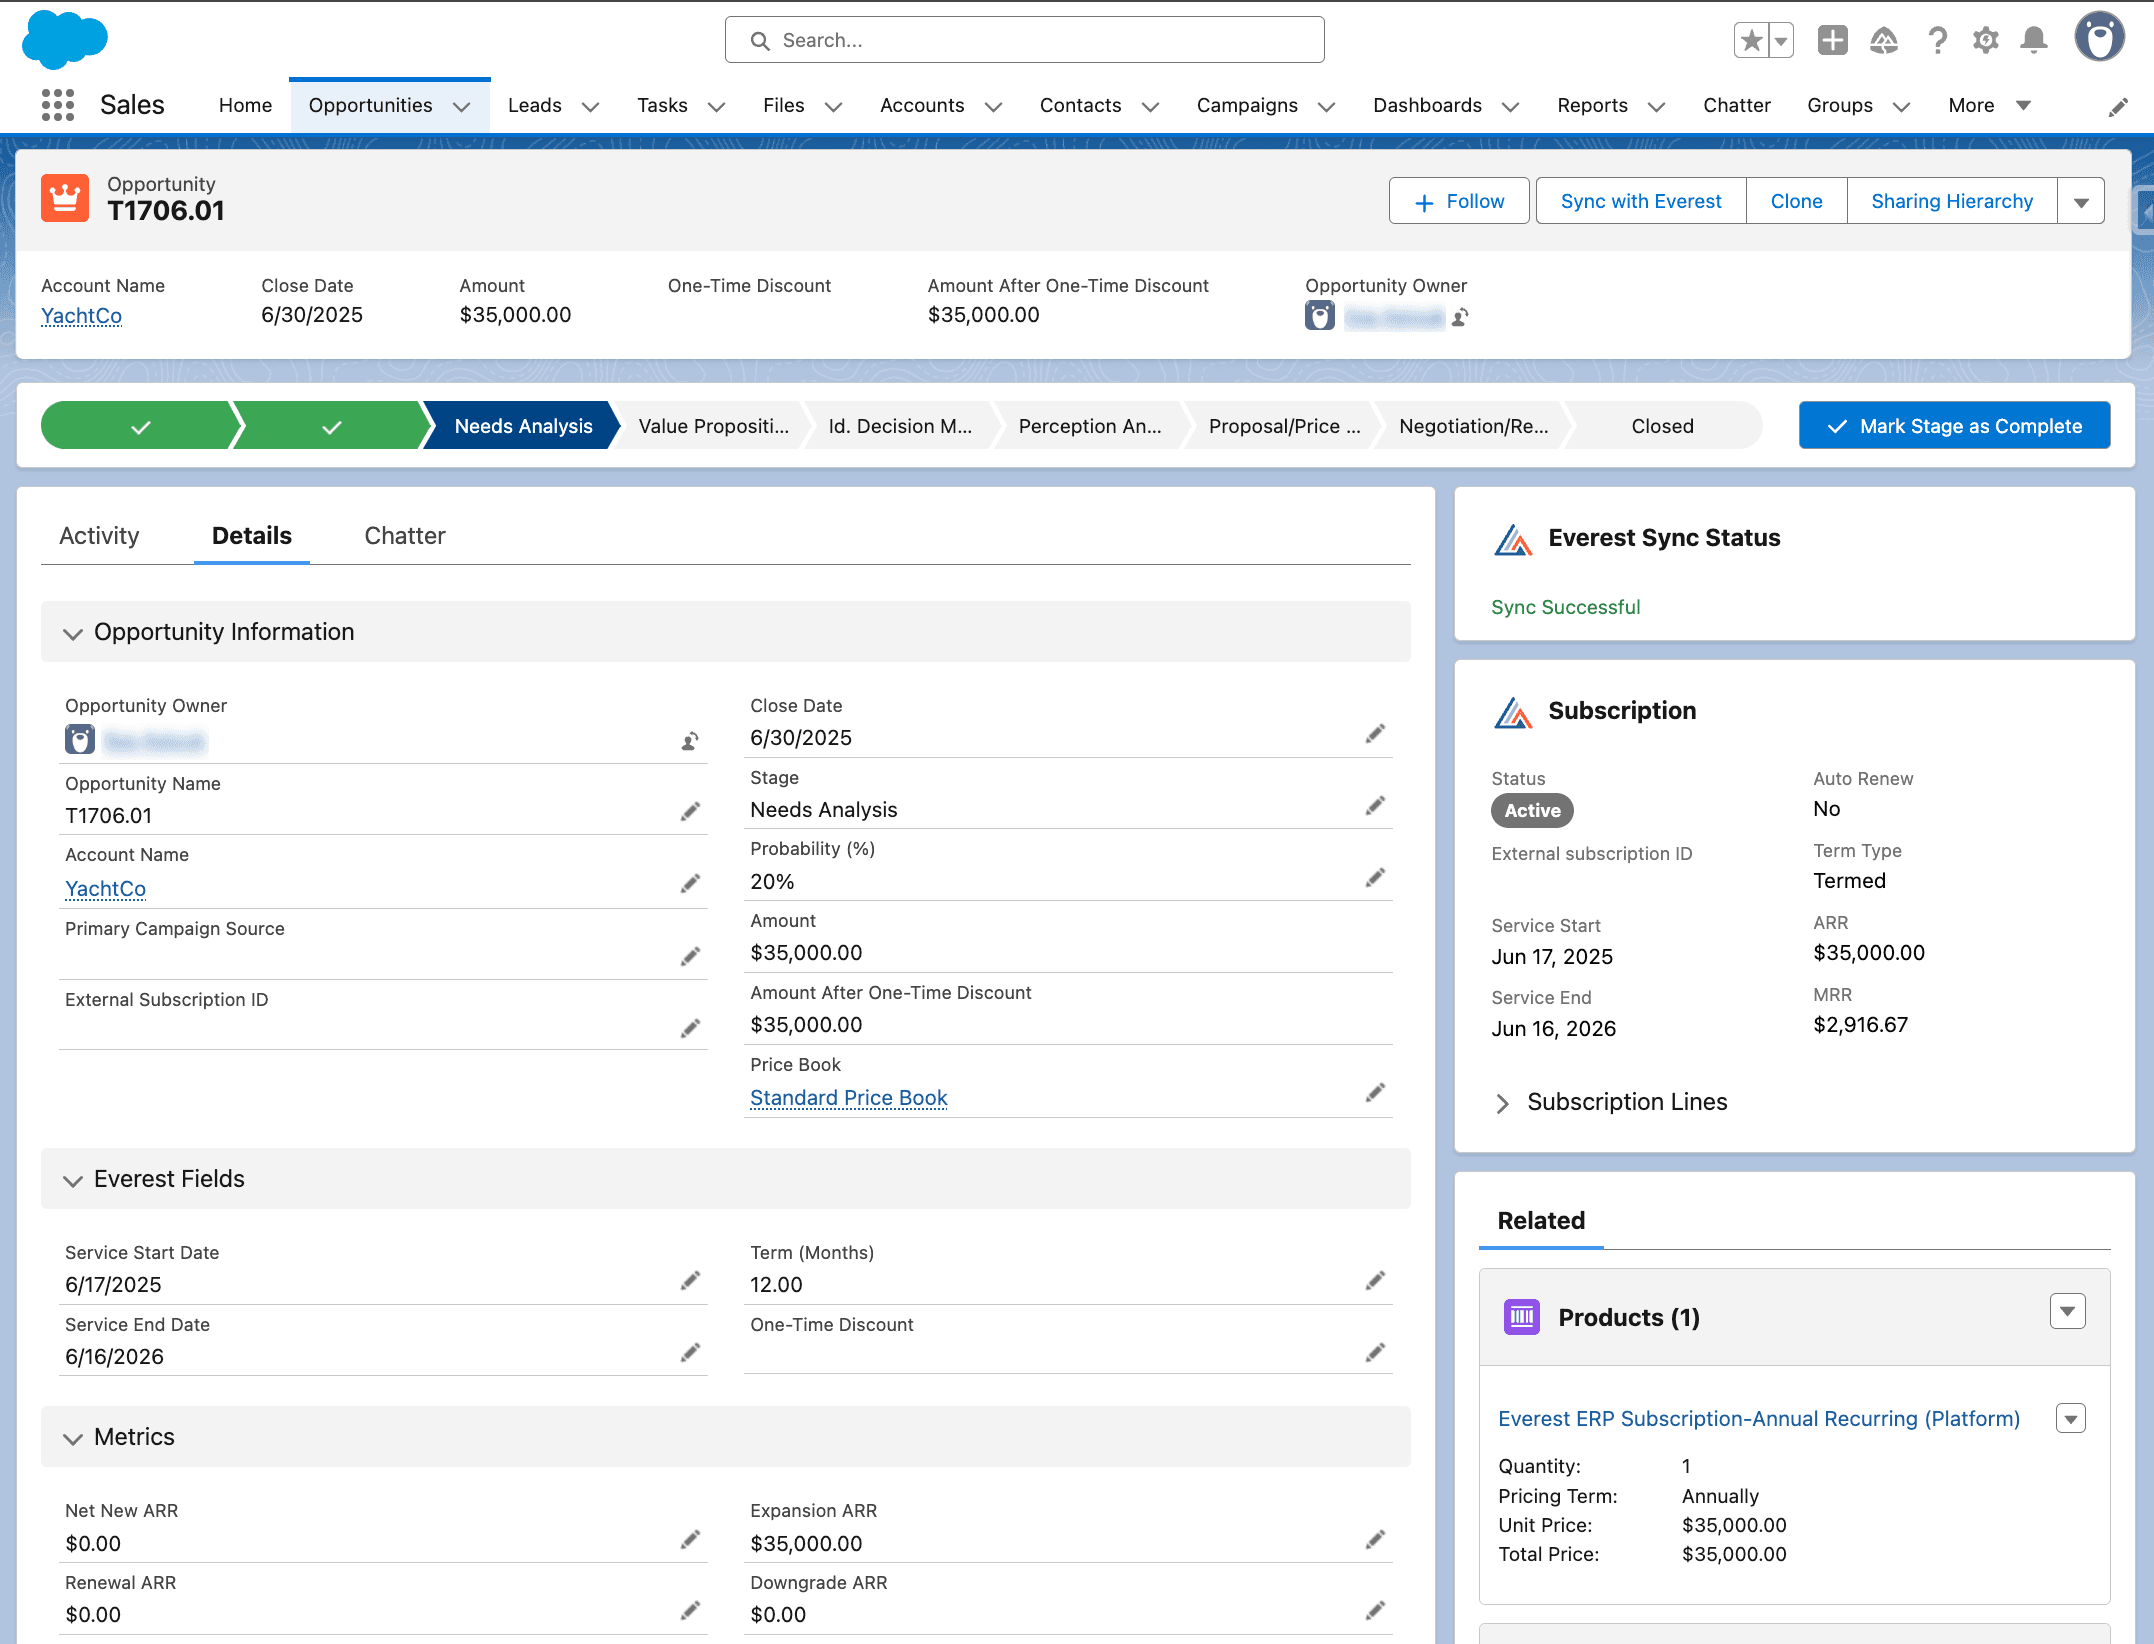Click the edit navigation pencil icon
Viewport: 2154px width, 1644px height.
pyautogui.click(x=2118, y=107)
